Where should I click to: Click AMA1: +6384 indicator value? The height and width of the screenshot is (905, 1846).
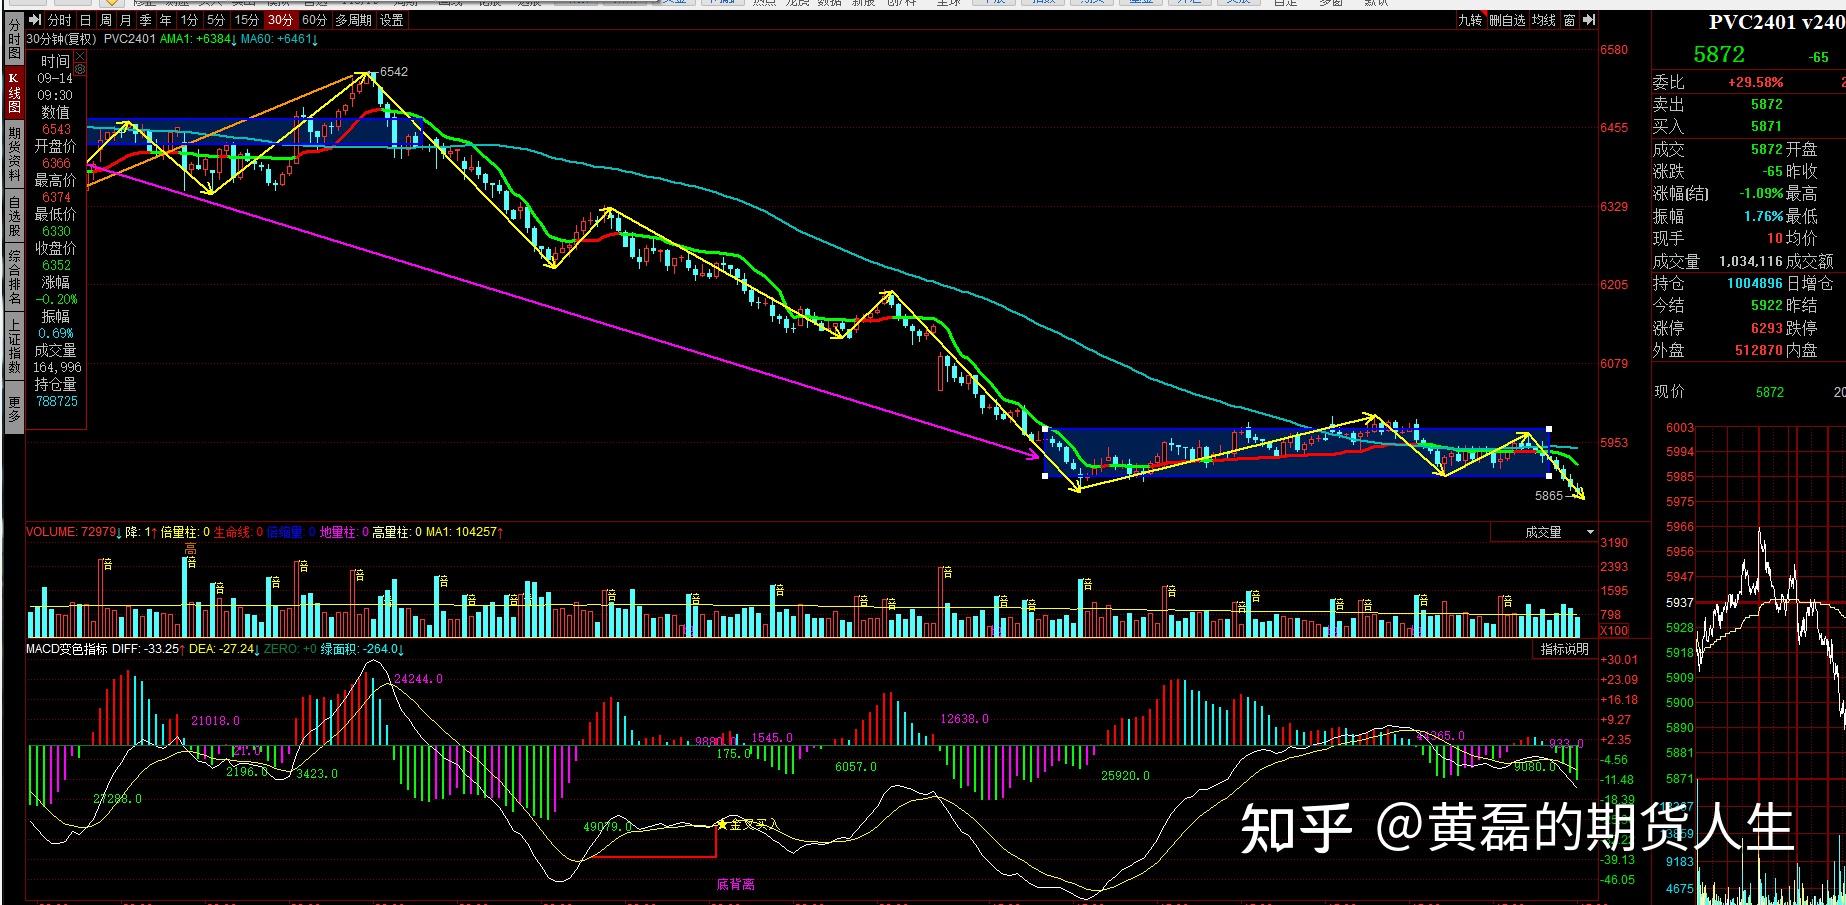pyautogui.click(x=198, y=39)
